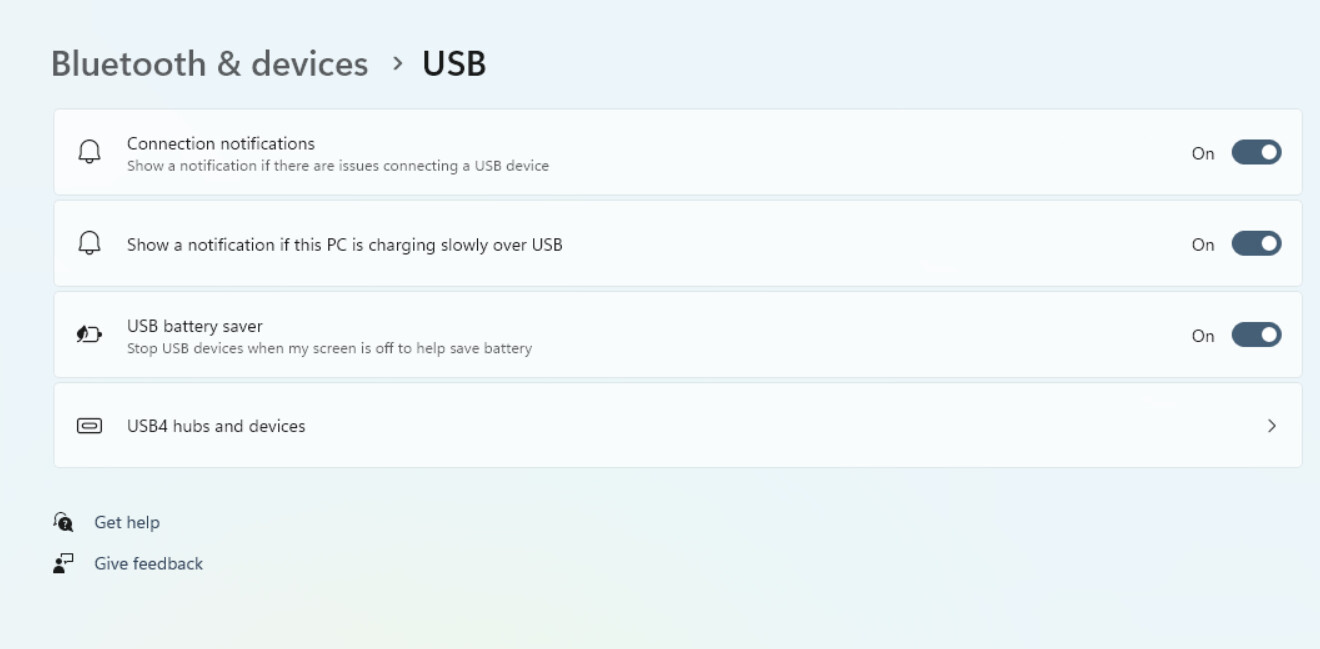Open the USB4 hubs and devices row
Screen dimensions: 1320x649
pos(678,425)
